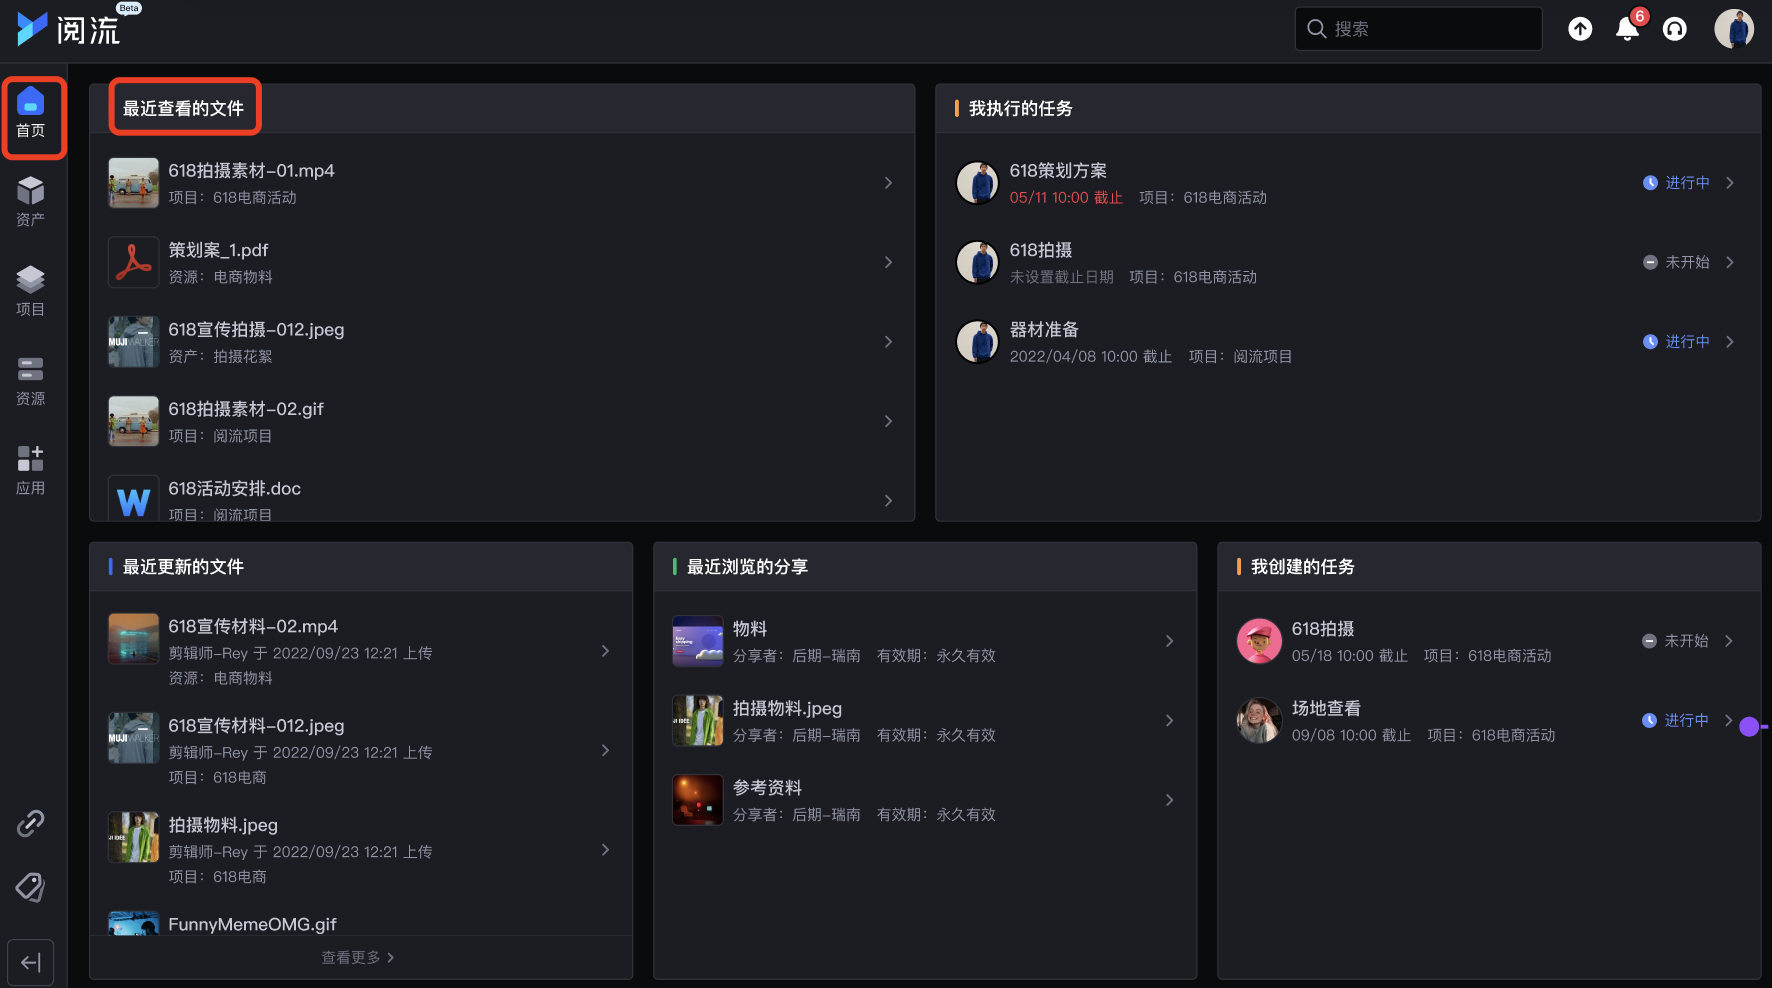This screenshot has height=988, width=1772.
Task: Expand chevron for 参考资料 share
Action: pyautogui.click(x=1169, y=800)
